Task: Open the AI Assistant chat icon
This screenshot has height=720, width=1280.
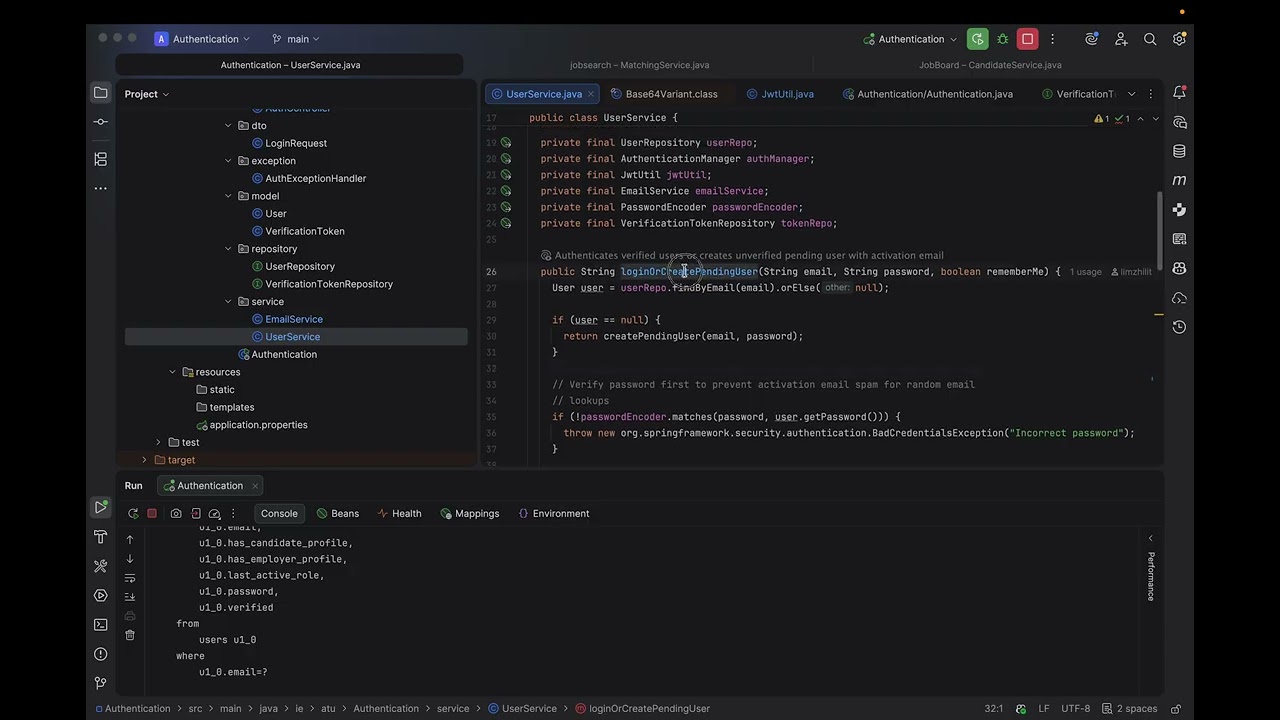Action: click(1179, 122)
